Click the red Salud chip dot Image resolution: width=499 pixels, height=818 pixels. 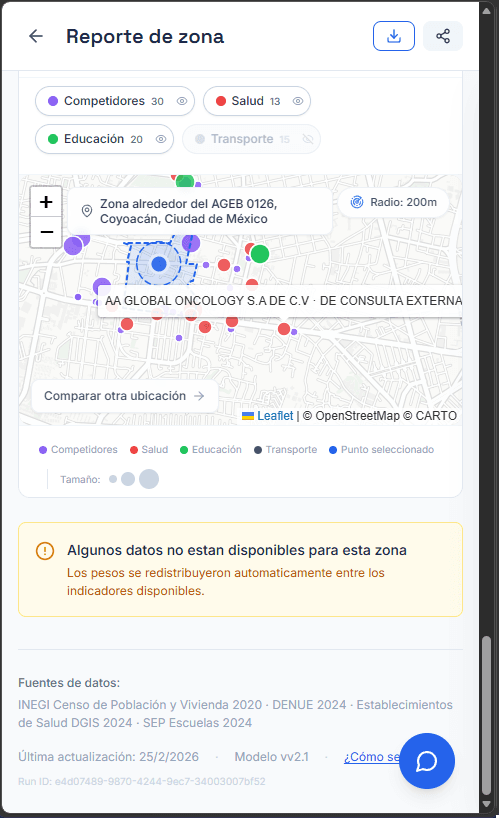221,101
